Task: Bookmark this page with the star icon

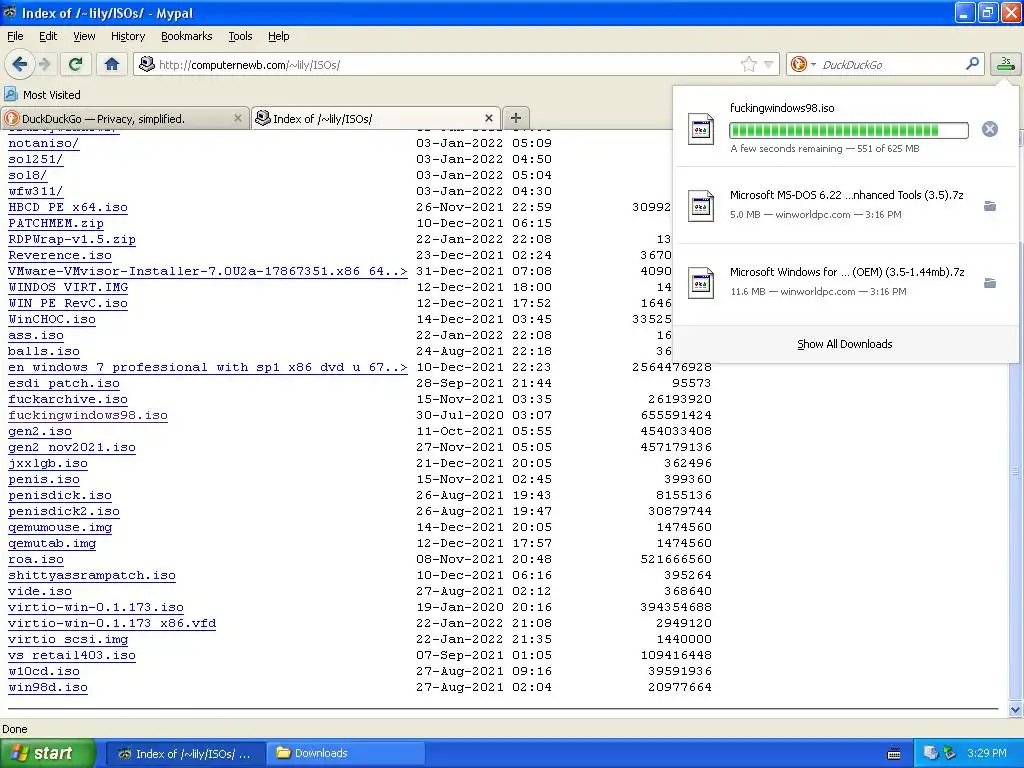Action: click(748, 64)
